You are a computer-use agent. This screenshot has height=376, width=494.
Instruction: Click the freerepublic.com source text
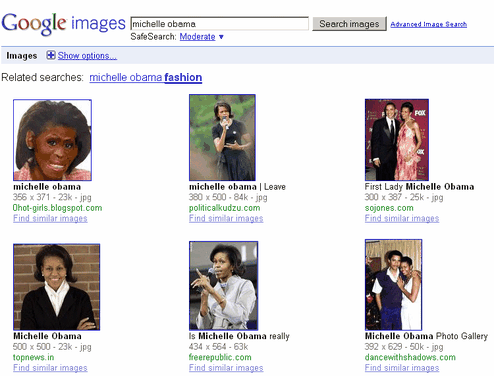(220, 357)
